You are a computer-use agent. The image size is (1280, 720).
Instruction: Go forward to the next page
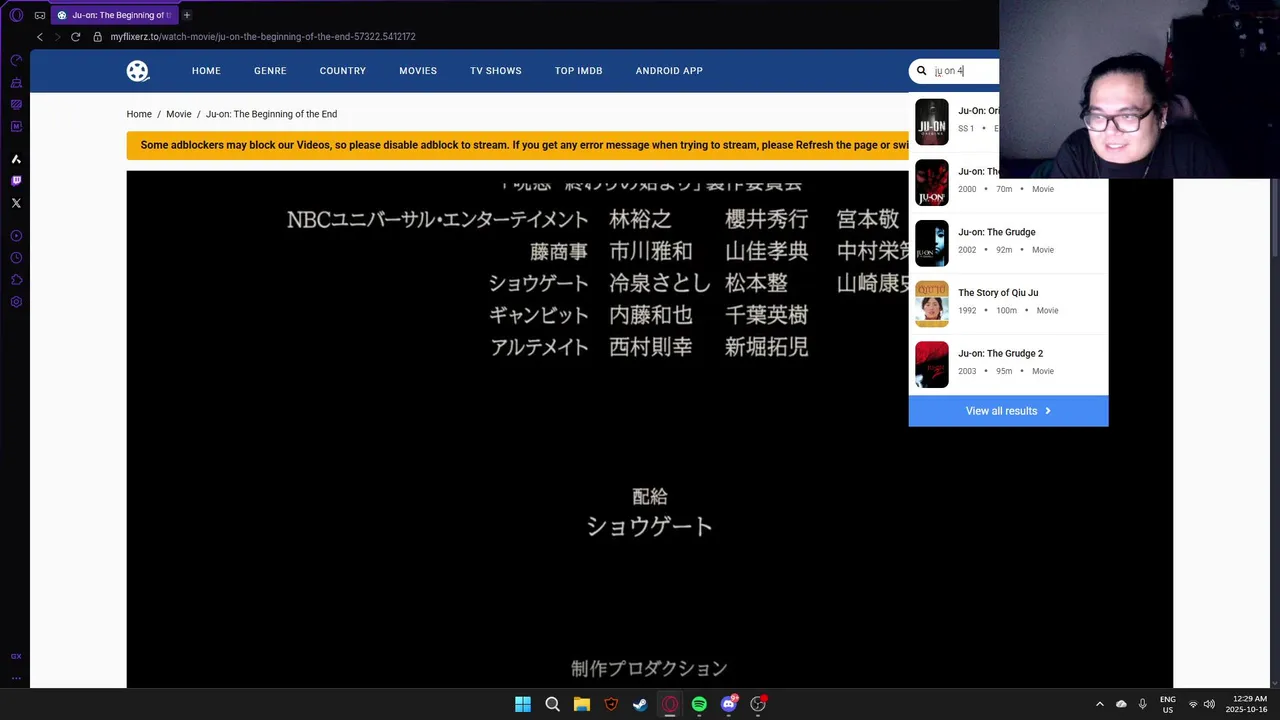tap(57, 37)
